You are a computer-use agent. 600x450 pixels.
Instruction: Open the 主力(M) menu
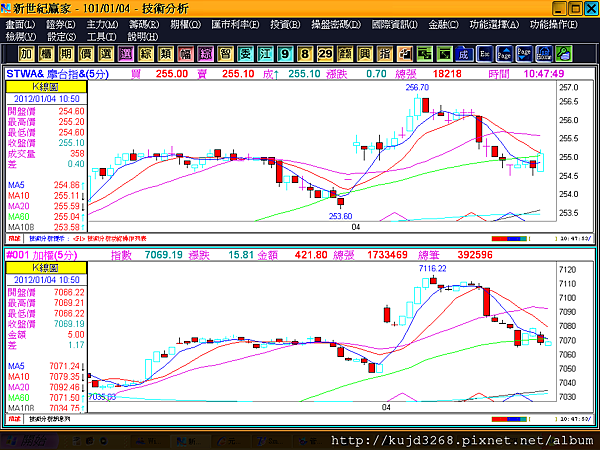102,24
